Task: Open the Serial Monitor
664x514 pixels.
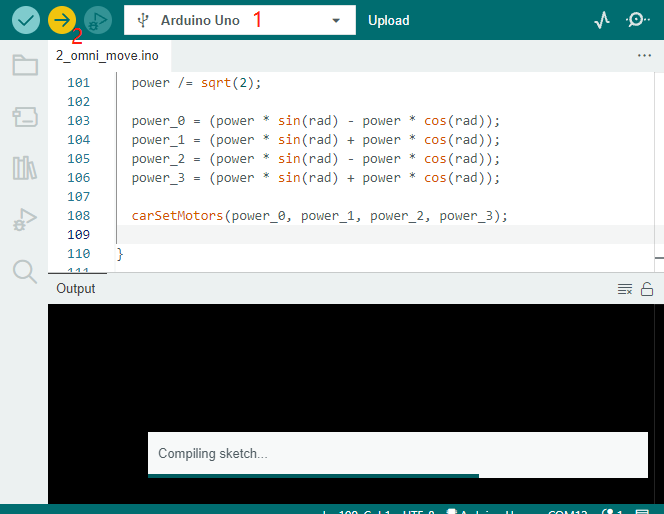Action: point(637,20)
